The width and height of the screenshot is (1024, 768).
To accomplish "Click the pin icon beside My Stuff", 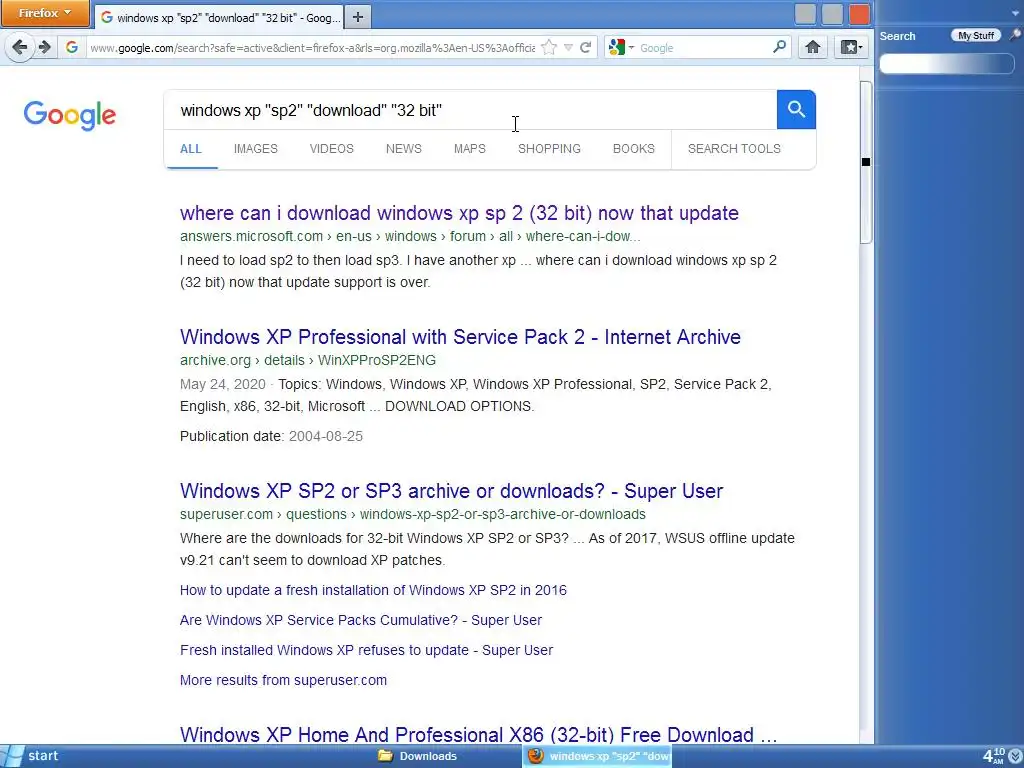I will tap(1015, 35).
